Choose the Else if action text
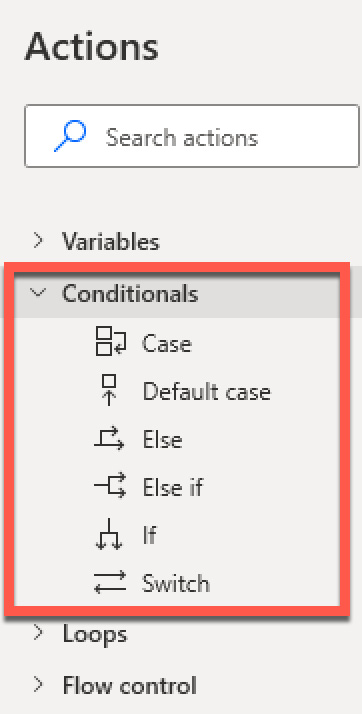The width and height of the screenshot is (362, 714). 173,488
